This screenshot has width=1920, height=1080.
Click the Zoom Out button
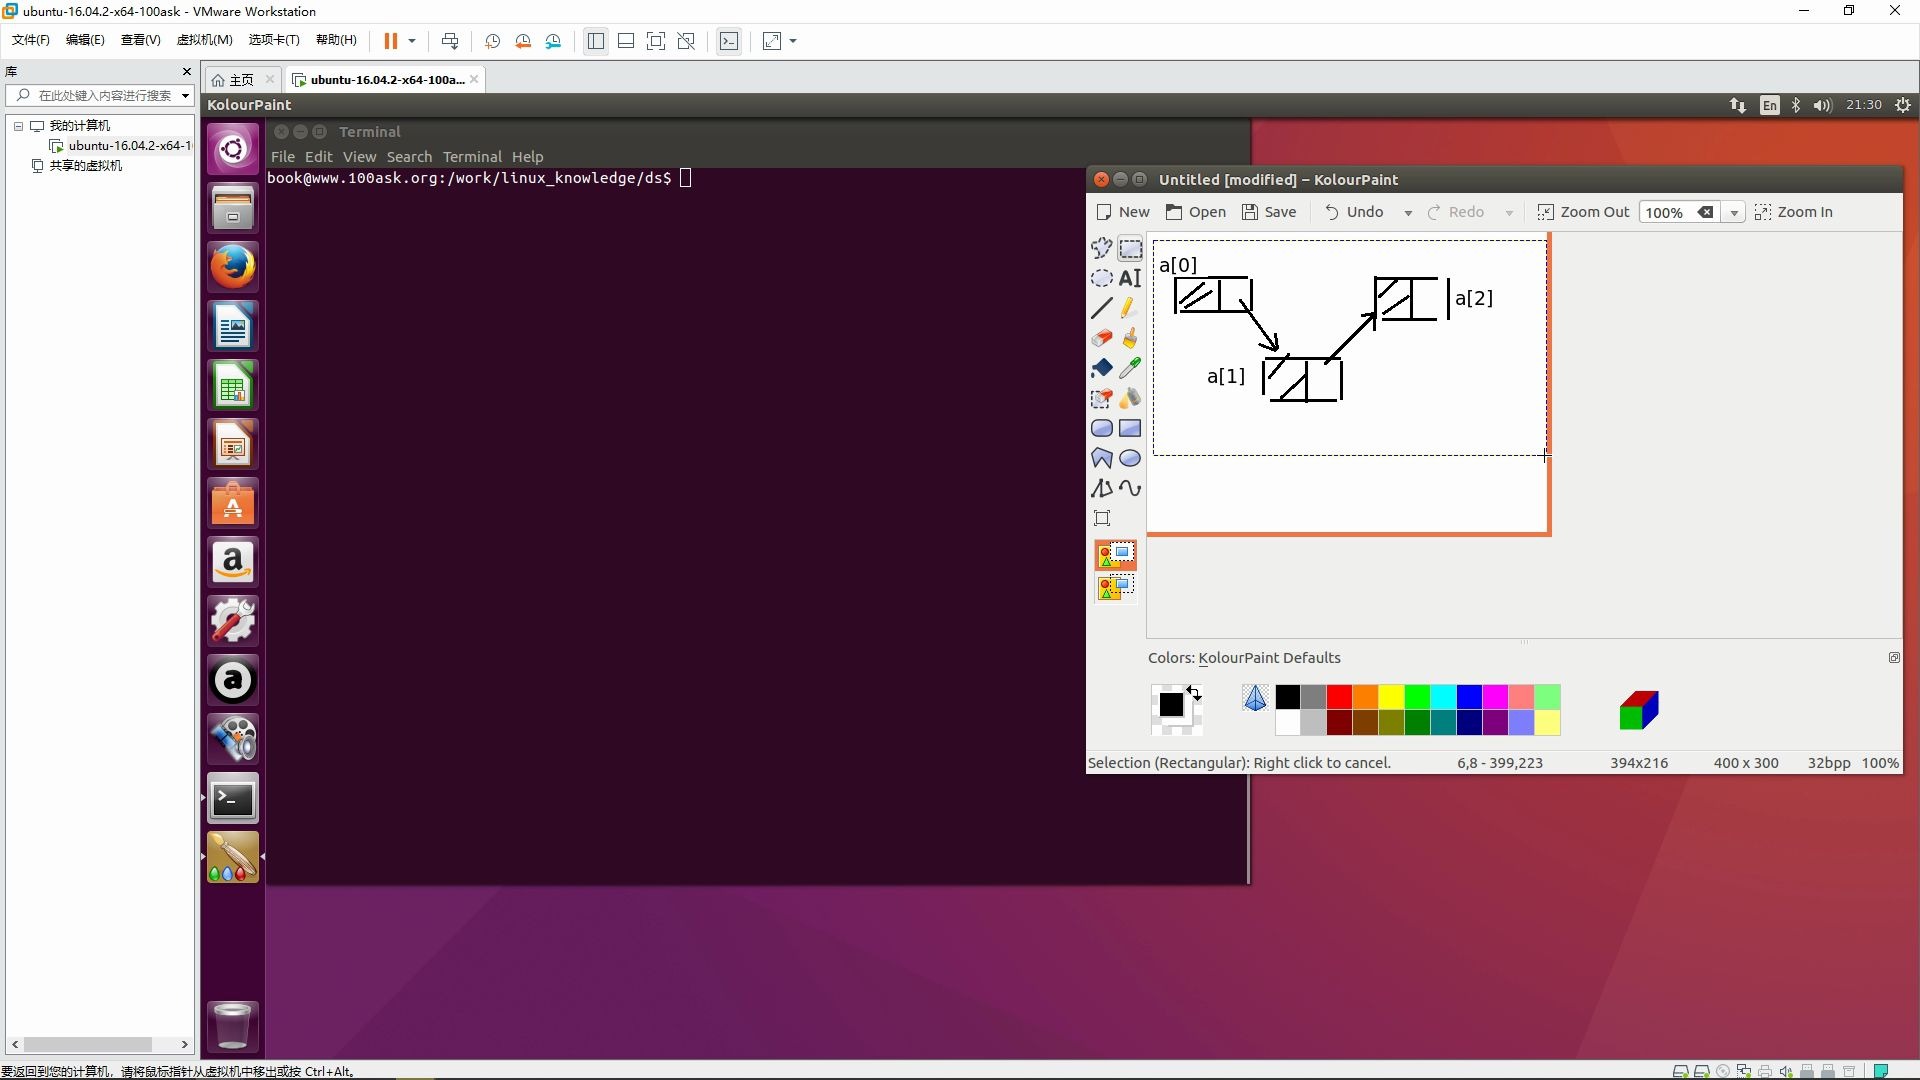pyautogui.click(x=1583, y=212)
